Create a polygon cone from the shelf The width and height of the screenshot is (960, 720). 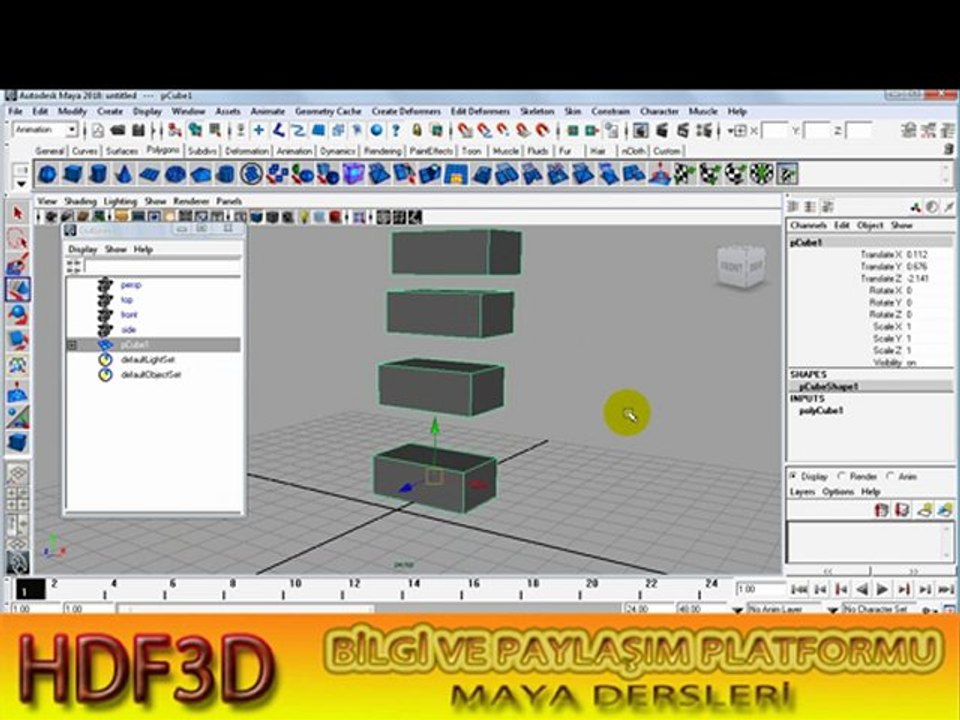pyautogui.click(x=124, y=174)
